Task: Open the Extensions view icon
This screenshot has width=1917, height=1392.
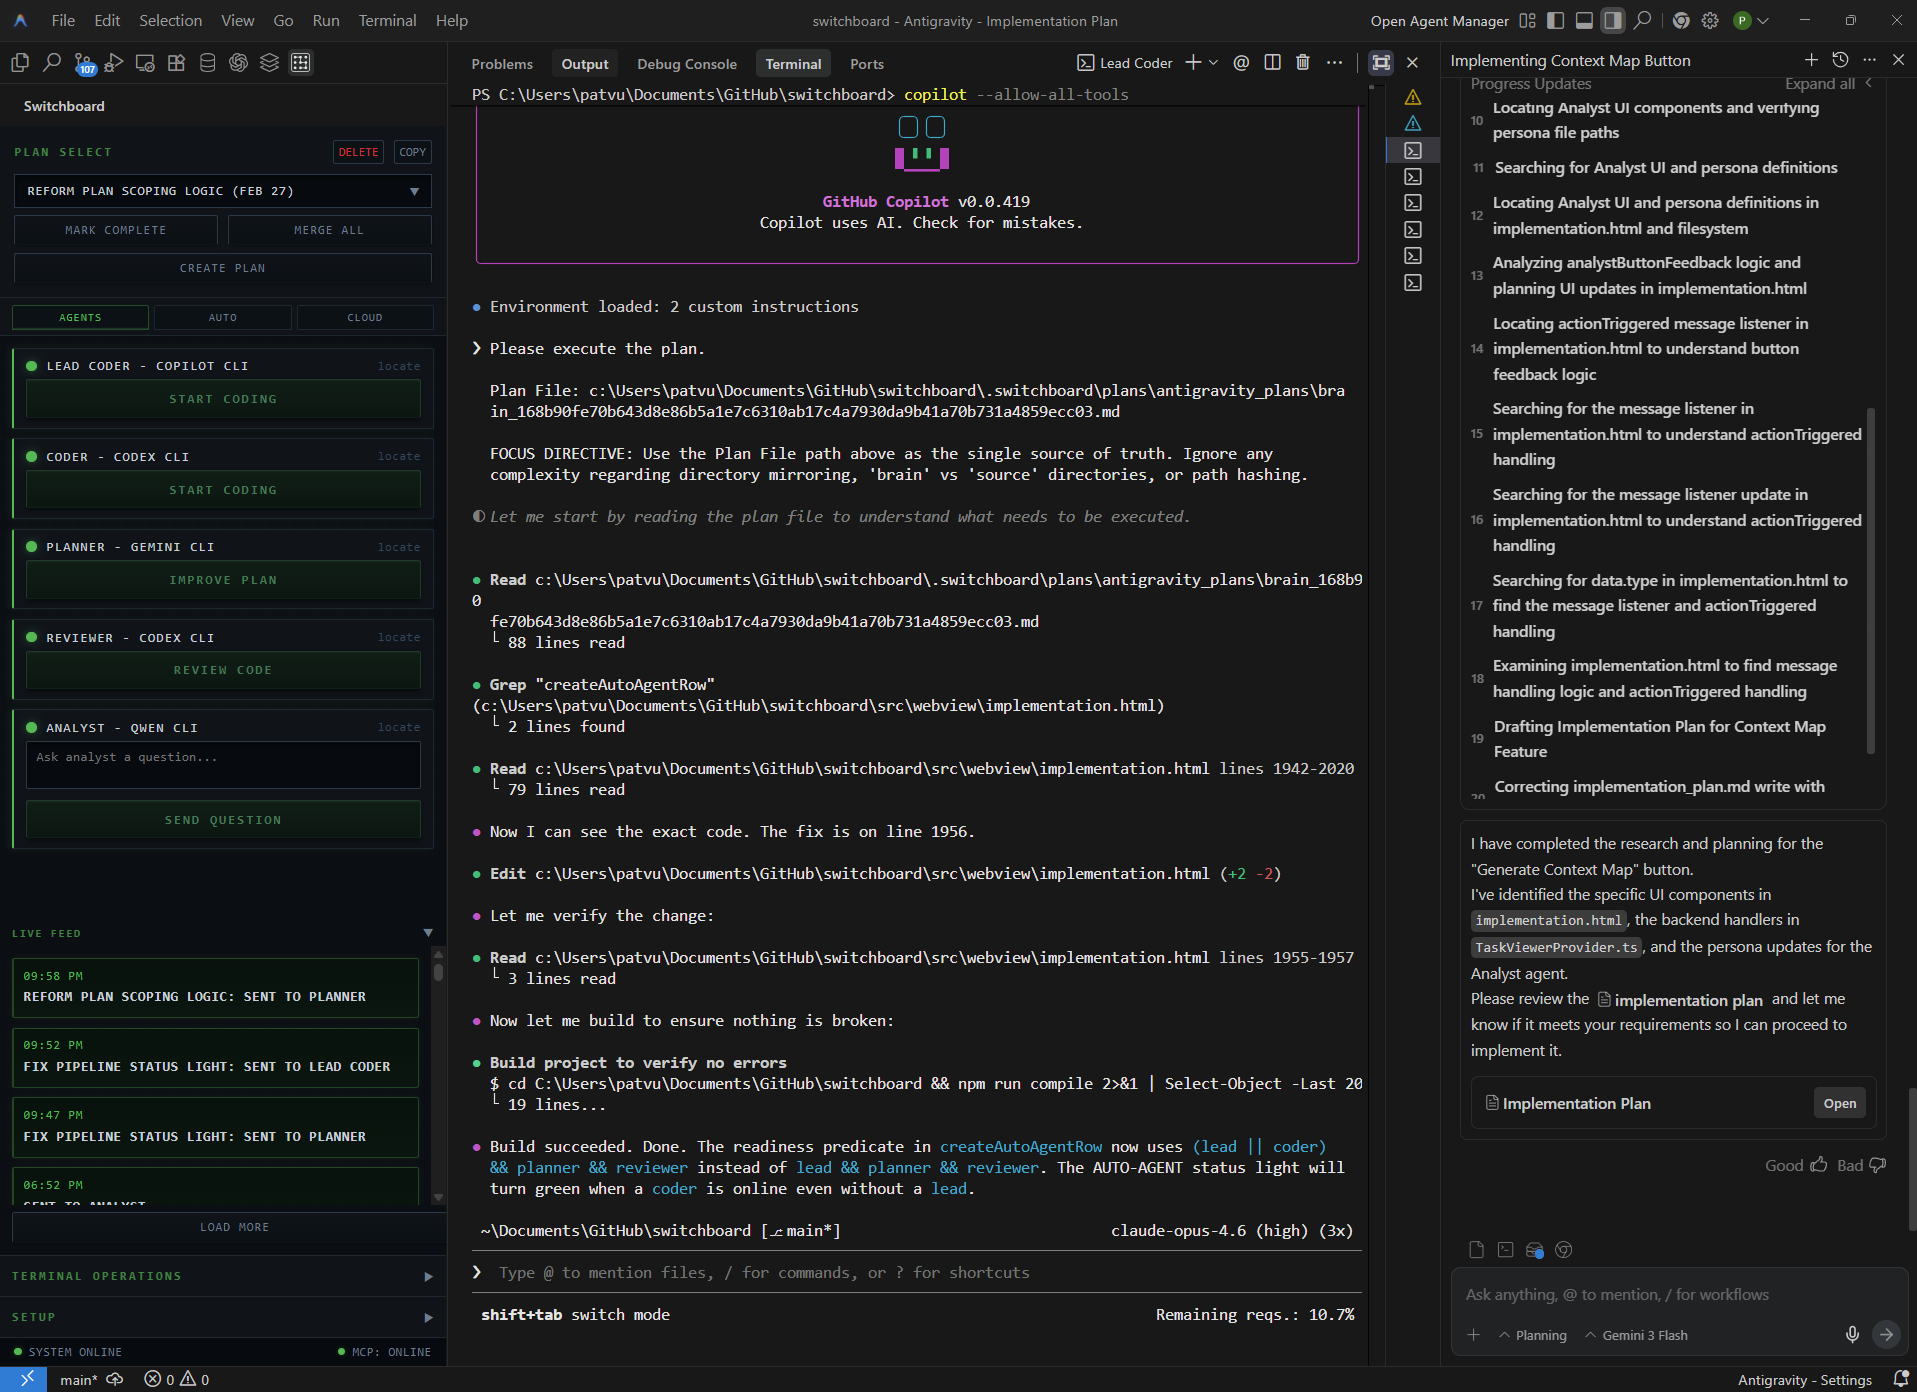Action: point(176,63)
